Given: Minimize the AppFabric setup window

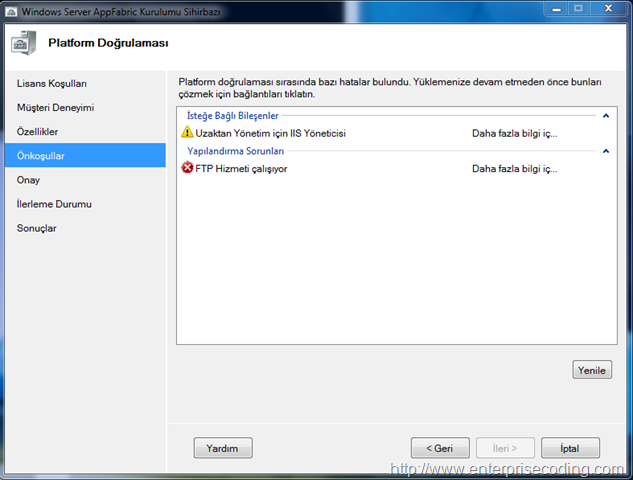Looking at the screenshot, I should (557, 8).
